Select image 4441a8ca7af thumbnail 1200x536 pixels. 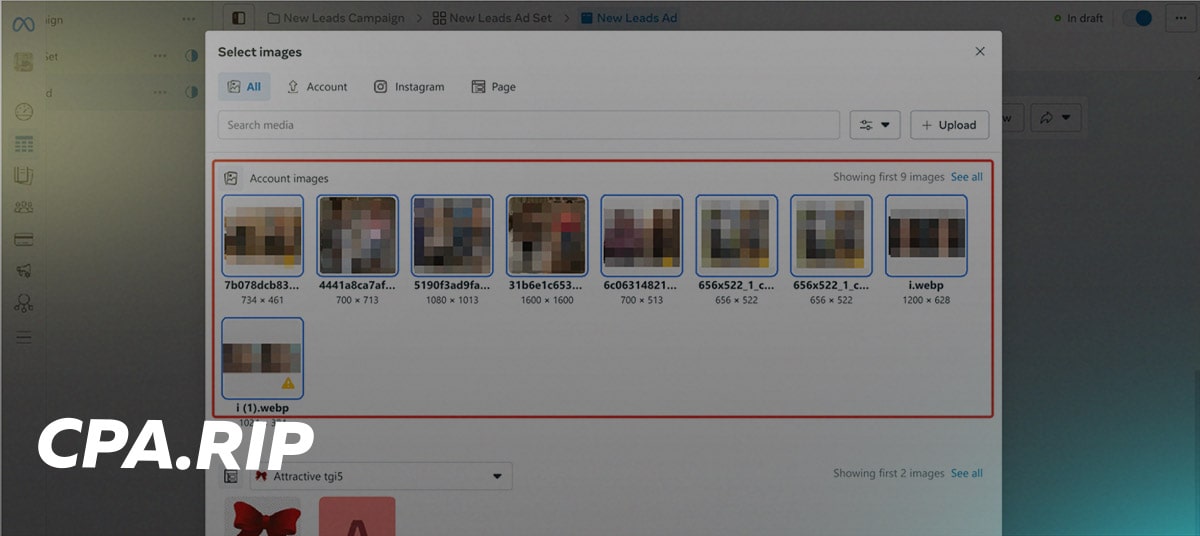357,235
